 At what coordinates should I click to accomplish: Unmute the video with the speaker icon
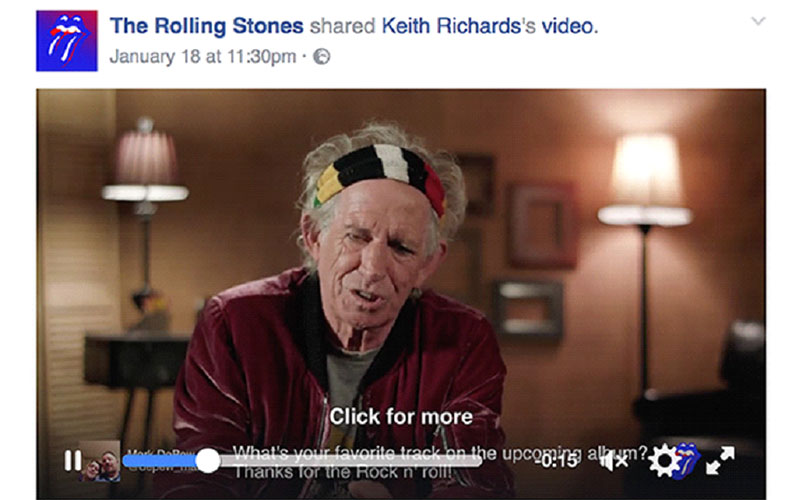[x=614, y=461]
